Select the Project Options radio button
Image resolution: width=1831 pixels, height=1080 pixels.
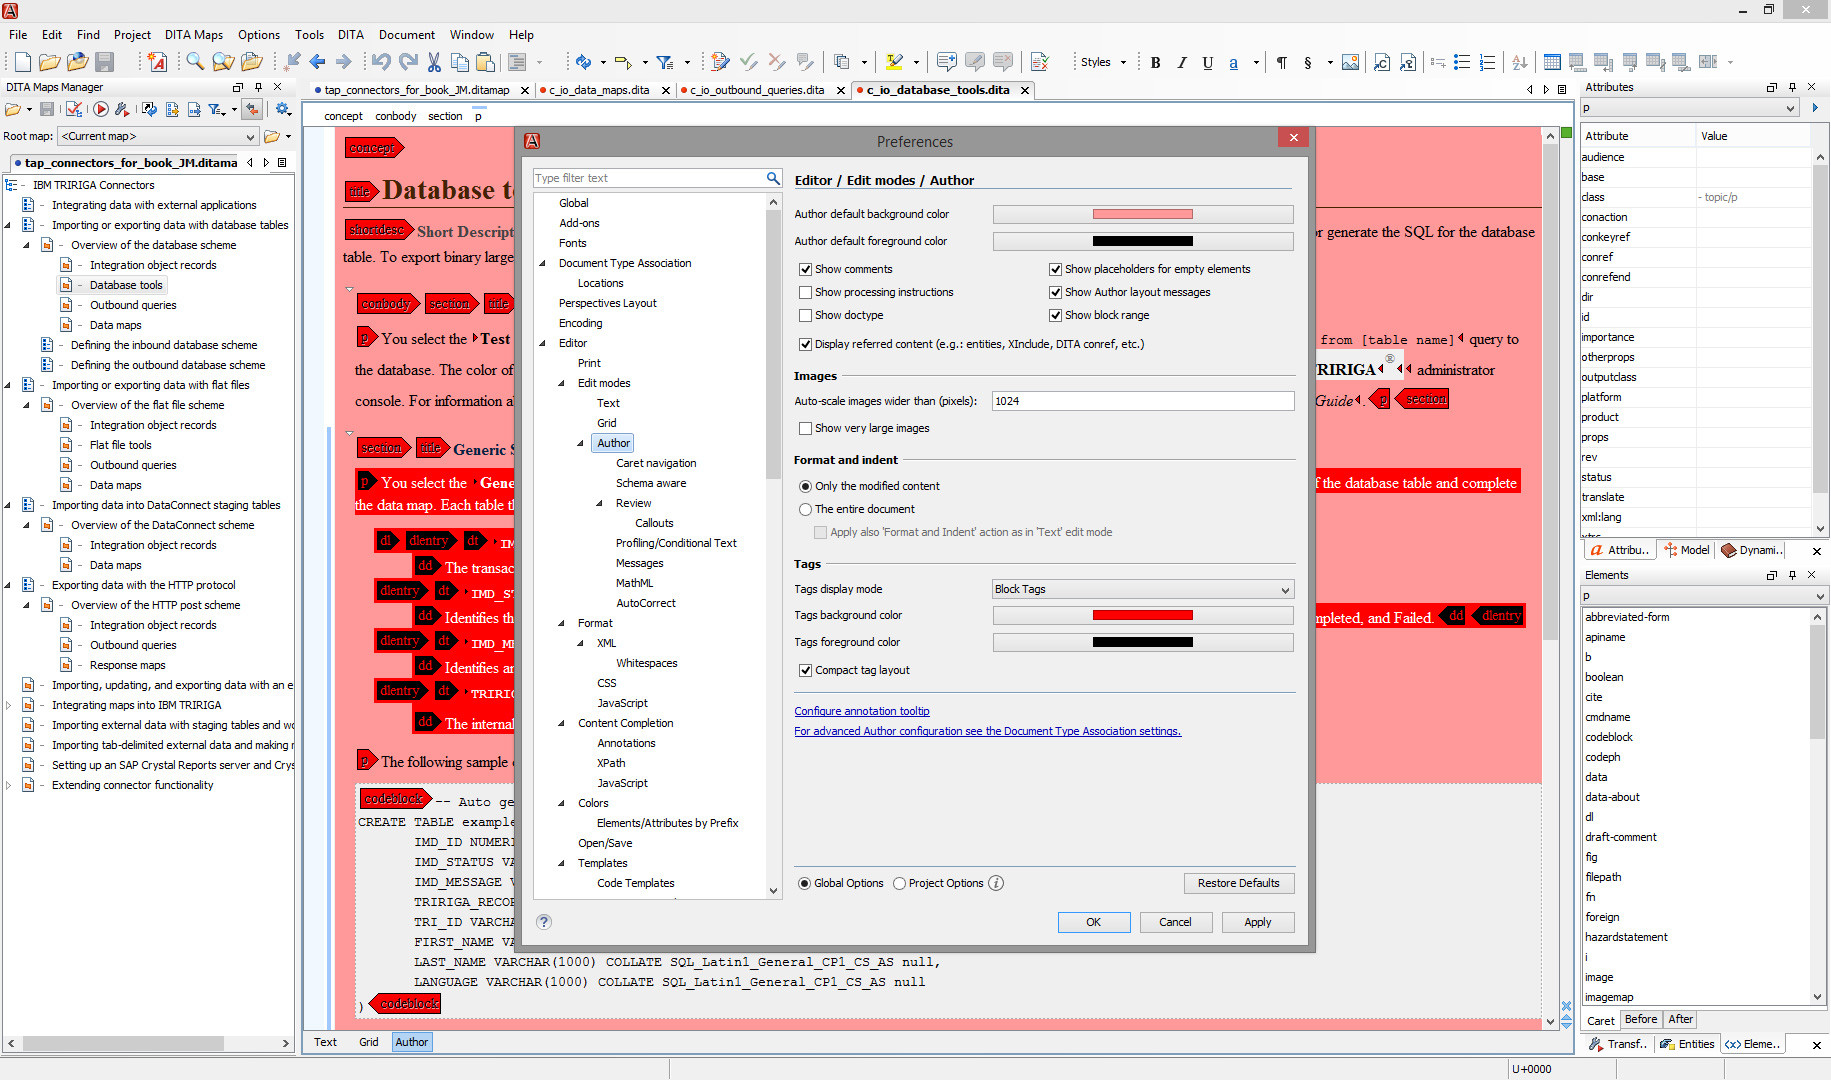[x=899, y=883]
